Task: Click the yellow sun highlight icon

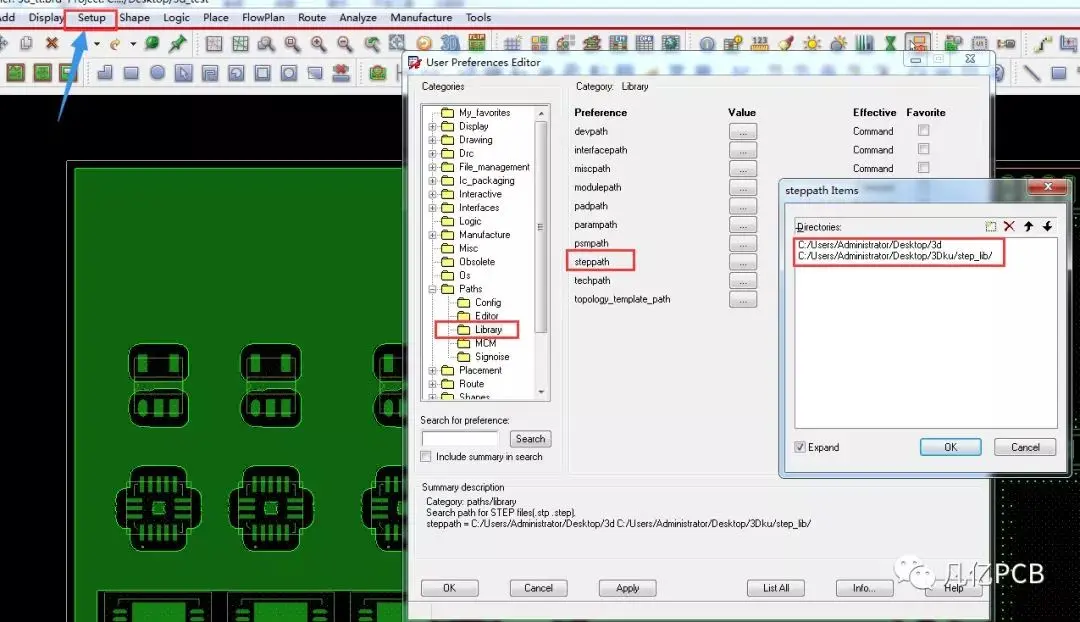Action: (813, 44)
